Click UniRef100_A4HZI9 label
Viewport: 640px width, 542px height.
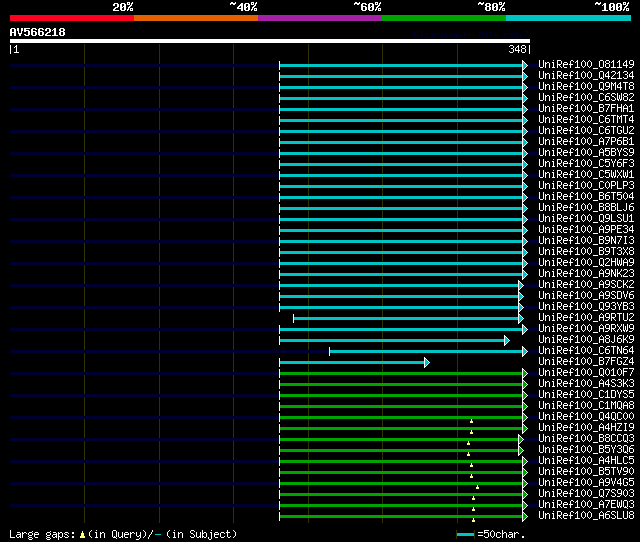pyautogui.click(x=586, y=428)
